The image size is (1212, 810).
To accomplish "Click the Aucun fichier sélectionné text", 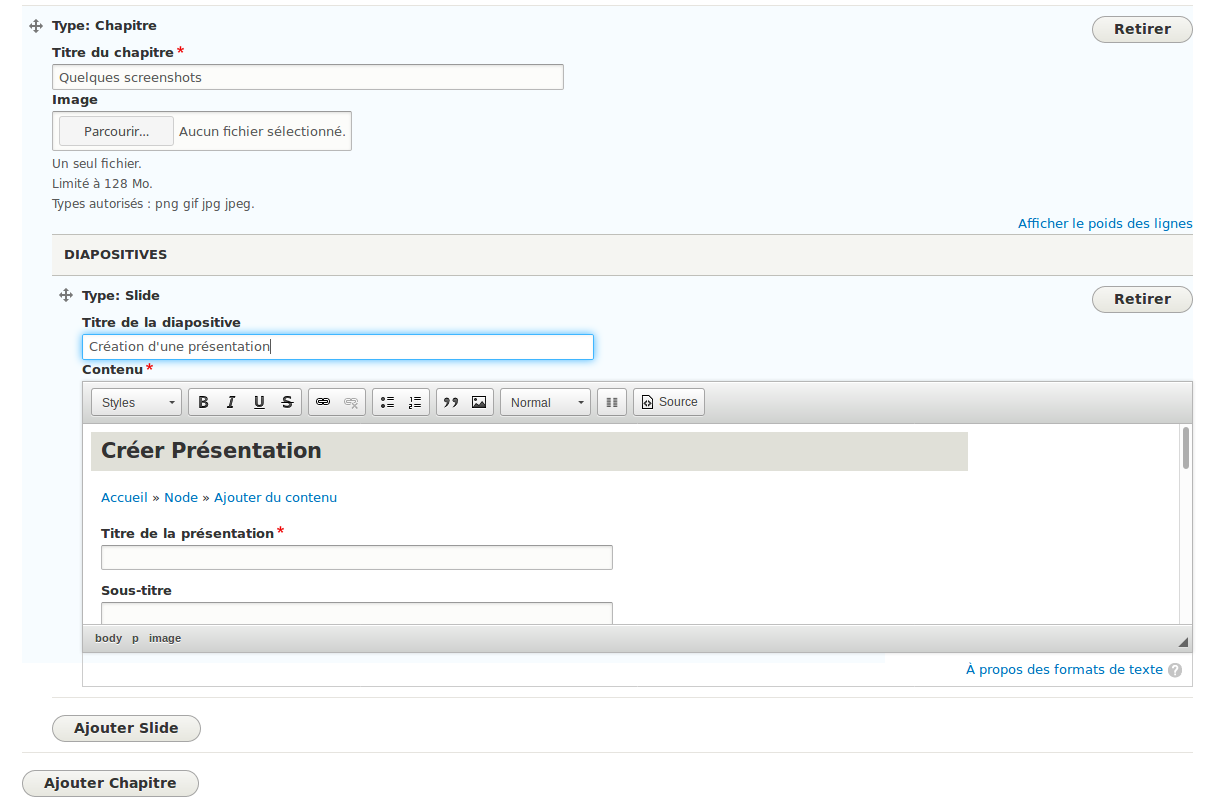I will point(263,131).
